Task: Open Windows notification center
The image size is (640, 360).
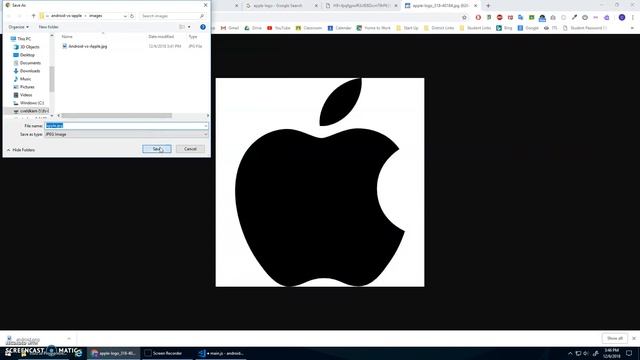Action: 629,353
